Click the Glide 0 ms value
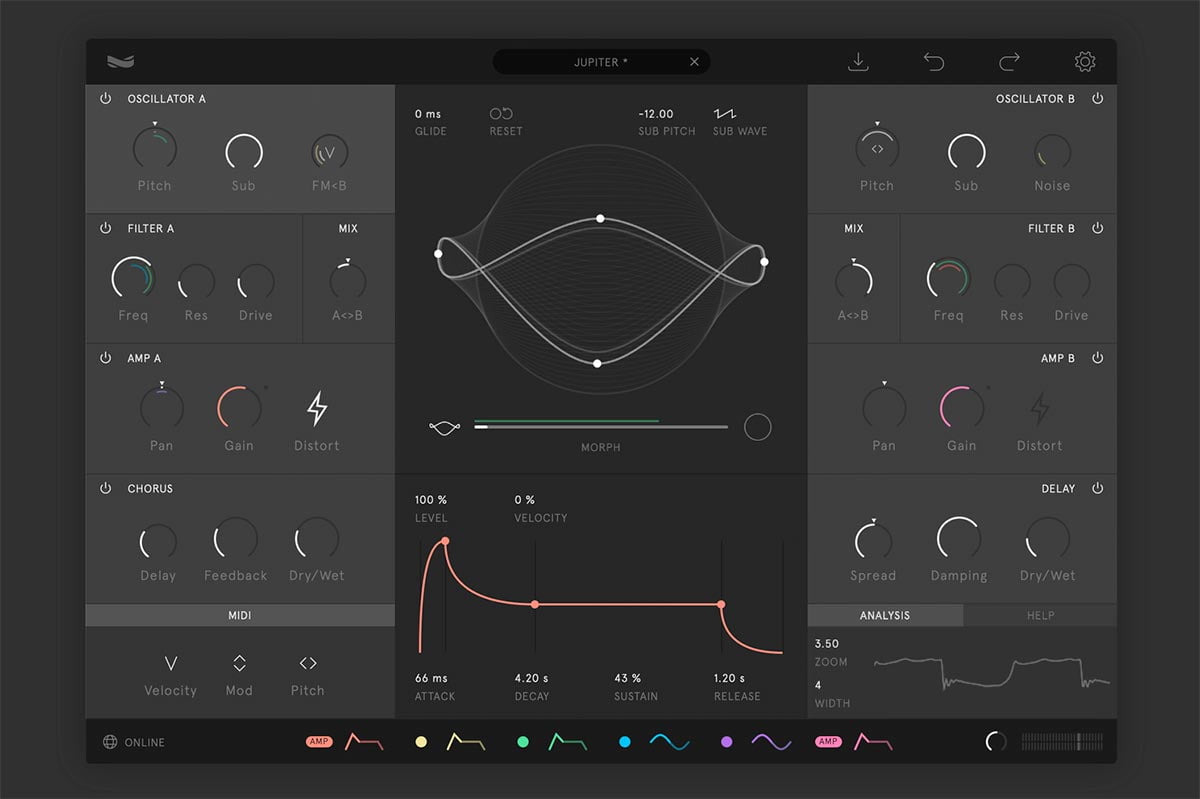This screenshot has height=799, width=1200. tap(428, 114)
